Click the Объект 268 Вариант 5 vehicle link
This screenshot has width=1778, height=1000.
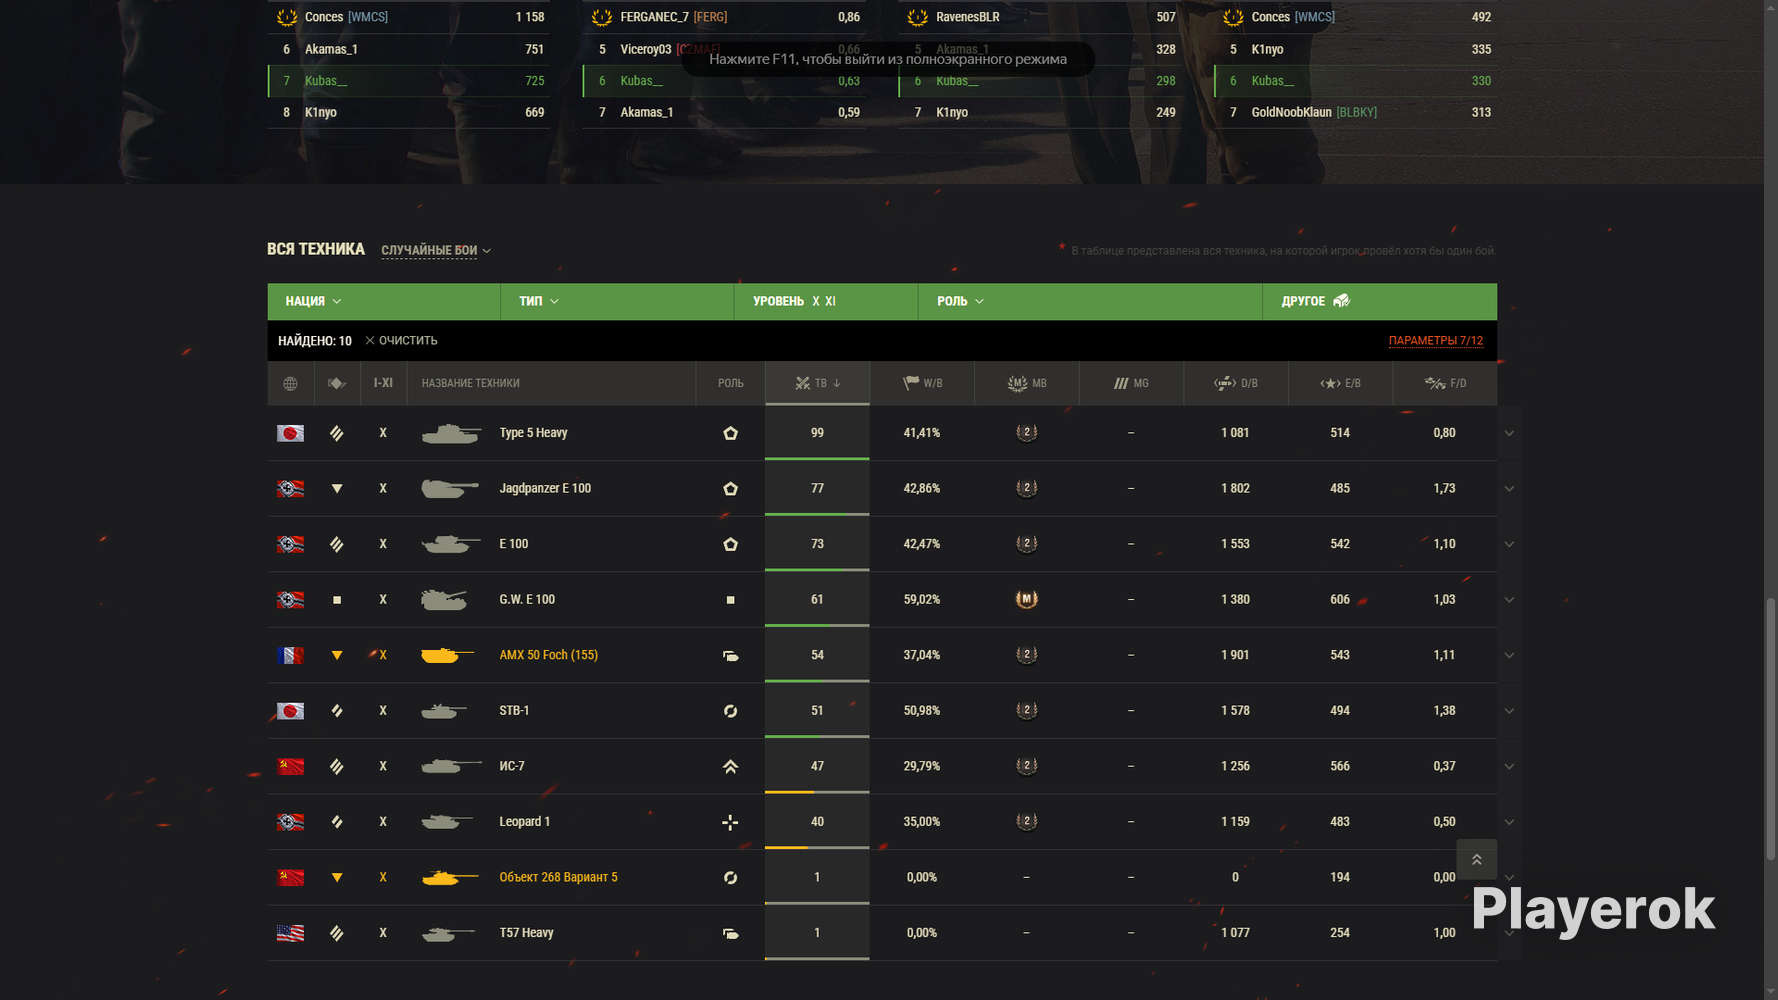coord(558,877)
